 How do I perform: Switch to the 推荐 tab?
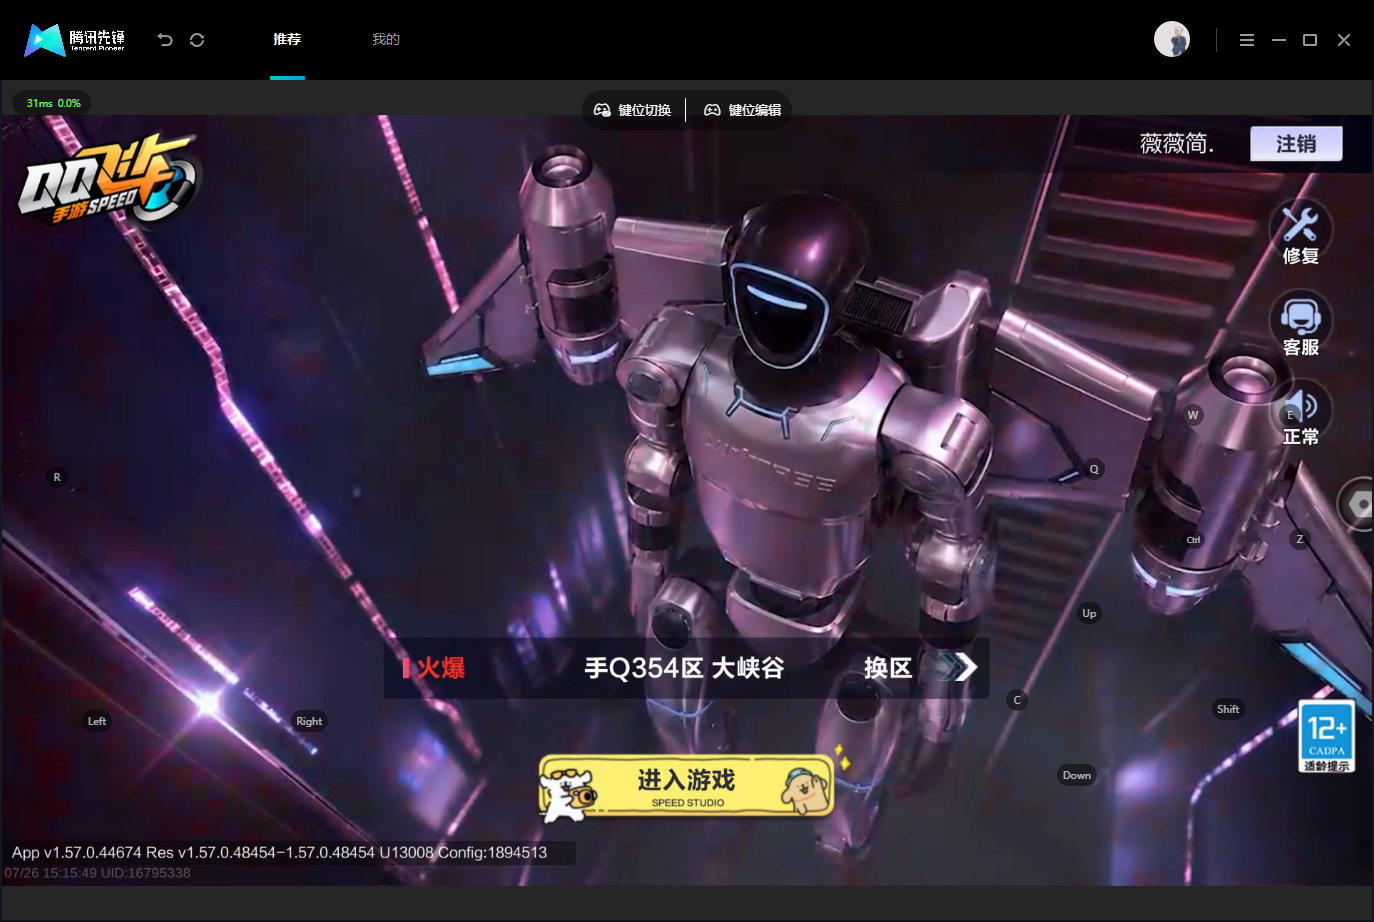click(x=287, y=40)
